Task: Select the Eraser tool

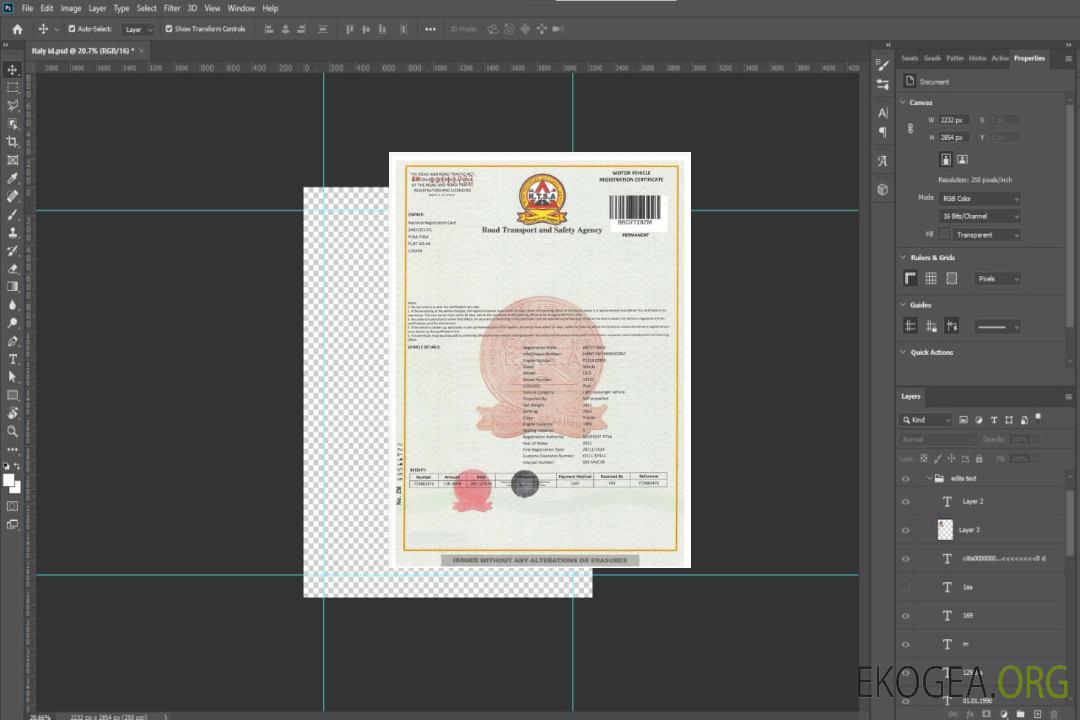Action: click(x=13, y=268)
